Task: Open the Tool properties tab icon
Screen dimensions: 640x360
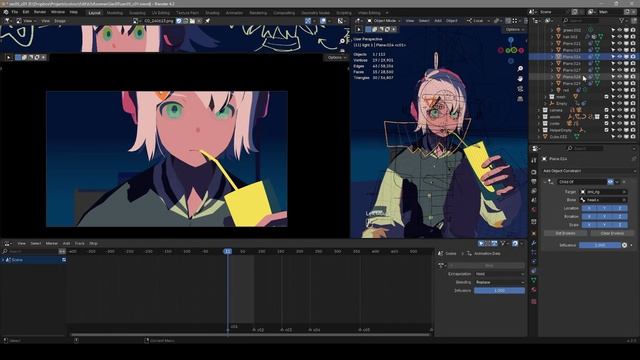Action: (x=534, y=160)
